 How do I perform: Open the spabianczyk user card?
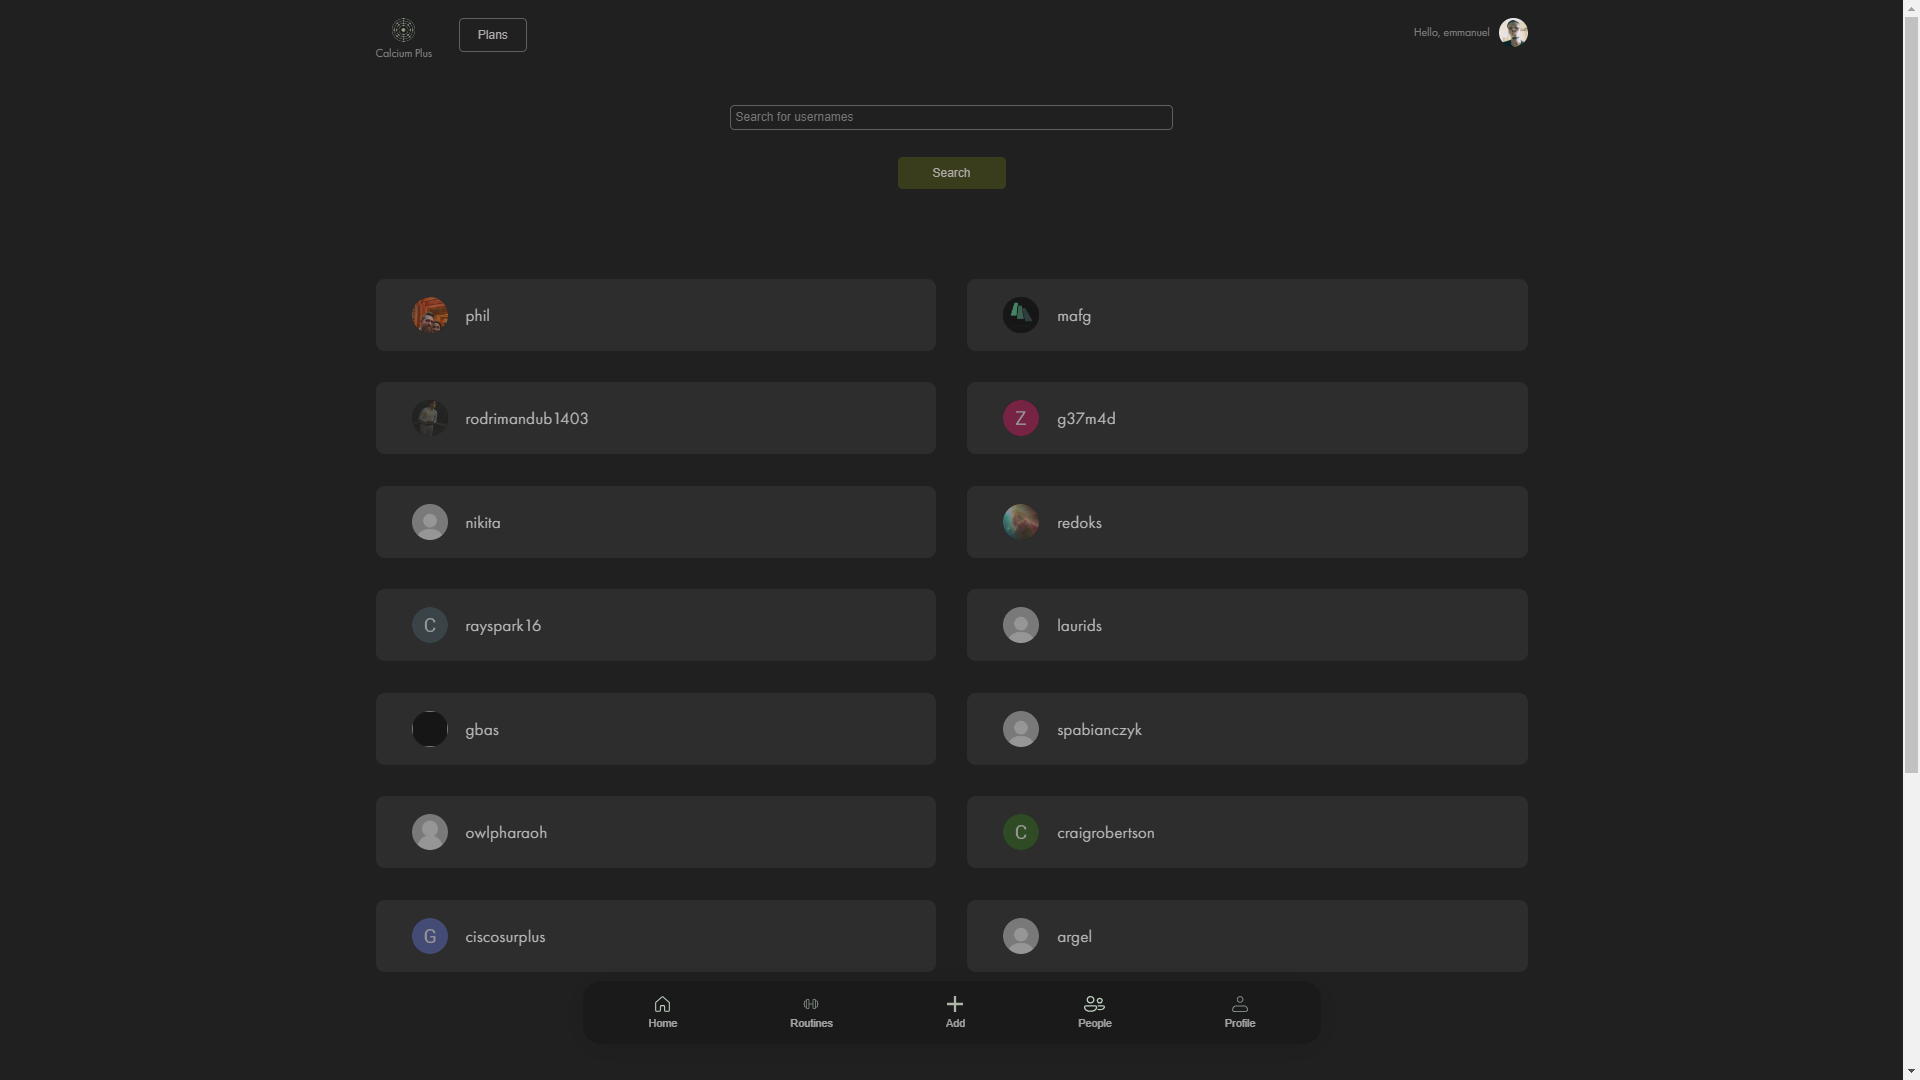click(x=1246, y=729)
